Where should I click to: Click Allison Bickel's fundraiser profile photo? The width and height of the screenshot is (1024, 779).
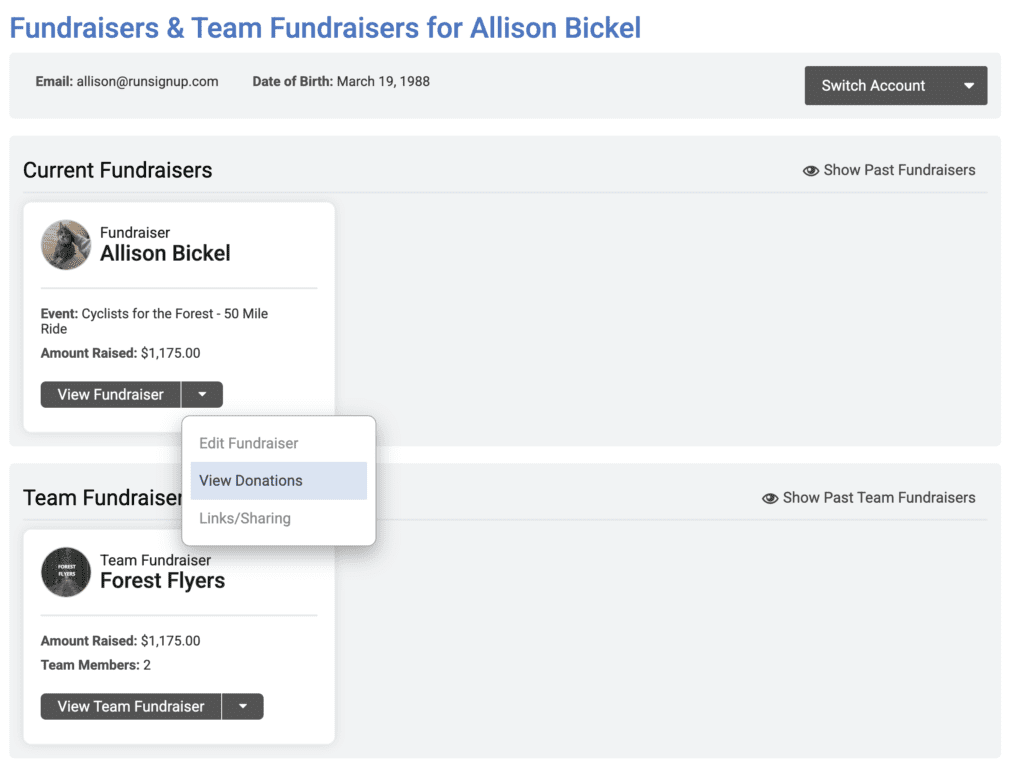[66, 245]
